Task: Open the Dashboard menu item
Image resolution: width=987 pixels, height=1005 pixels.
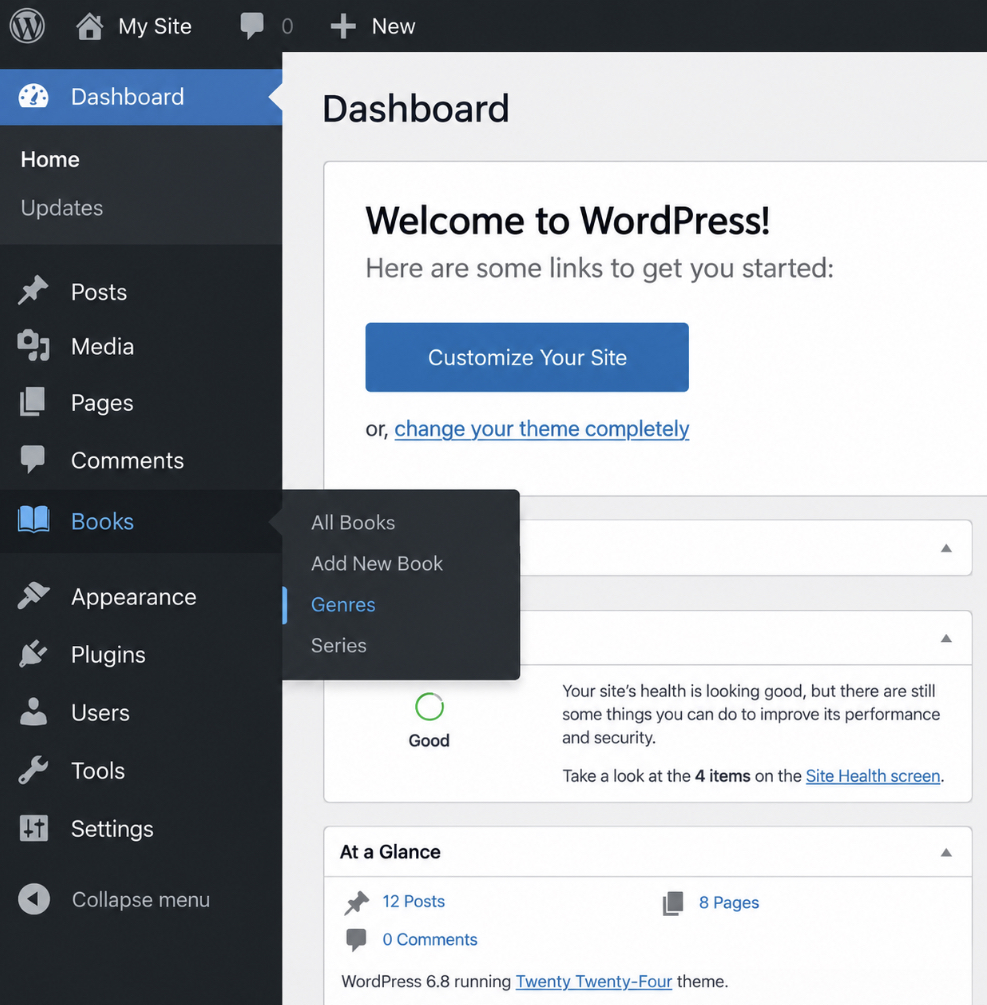Action: tap(141, 97)
